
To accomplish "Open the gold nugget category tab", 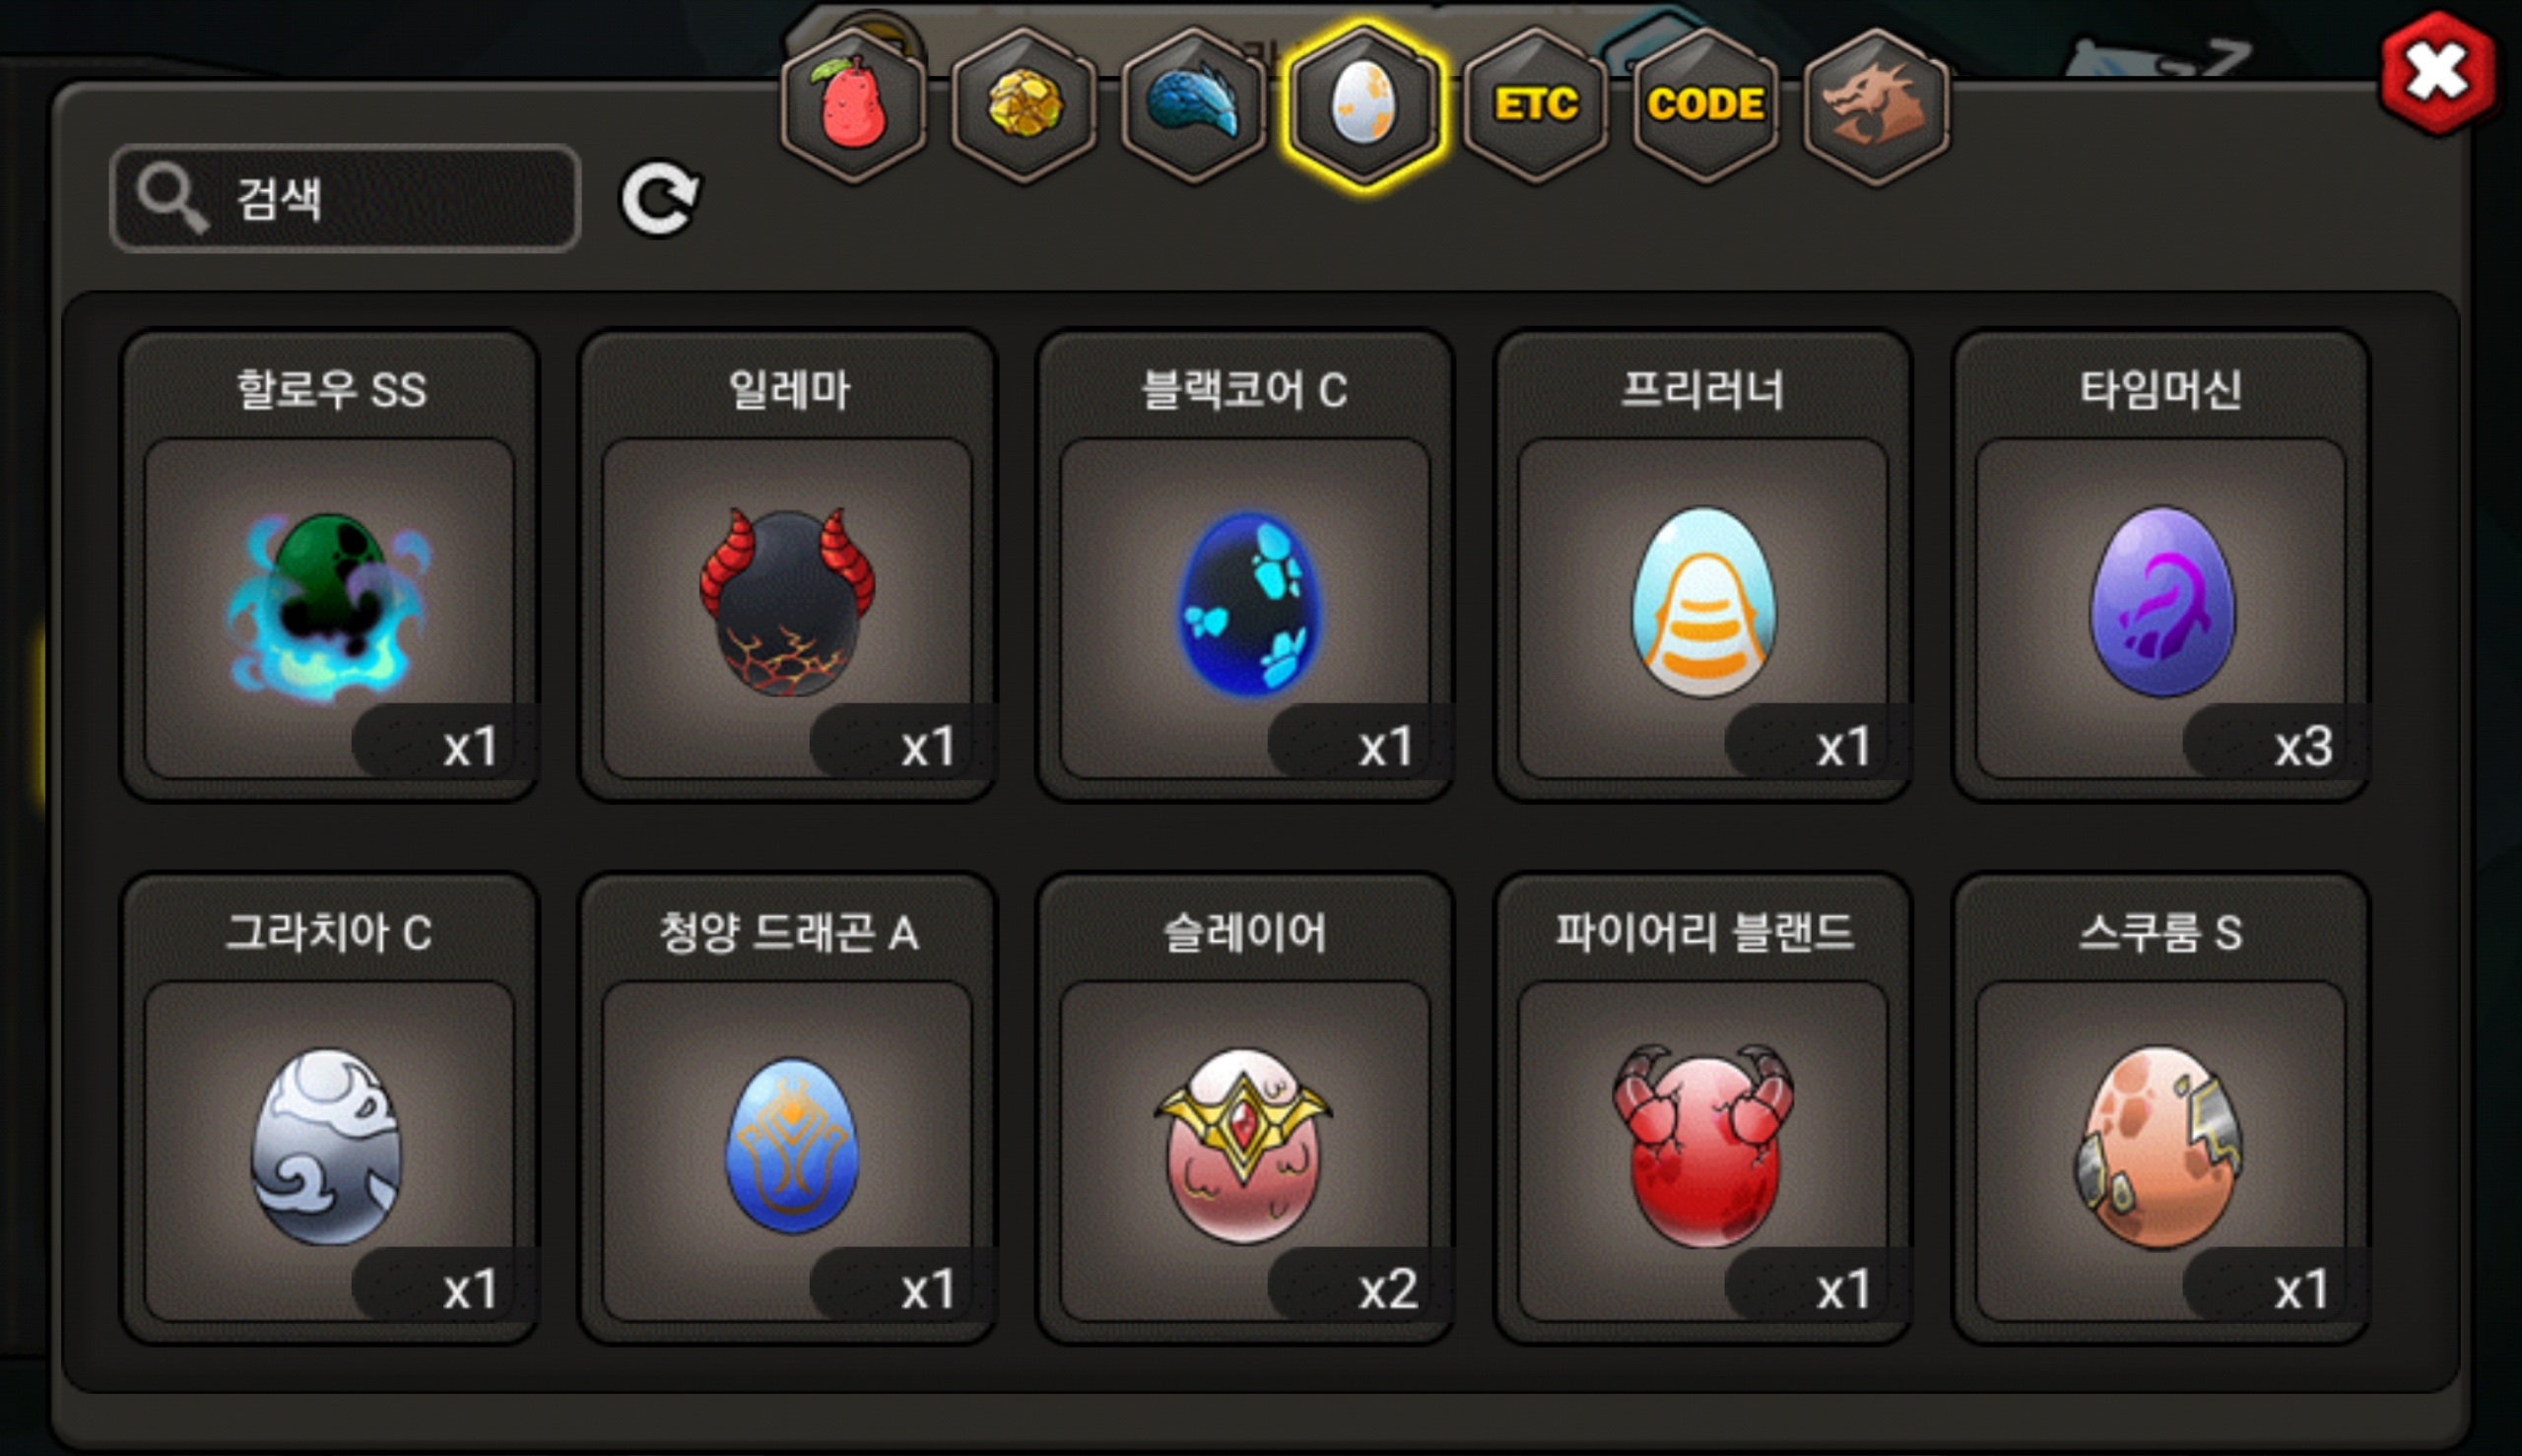I will click(x=1023, y=106).
